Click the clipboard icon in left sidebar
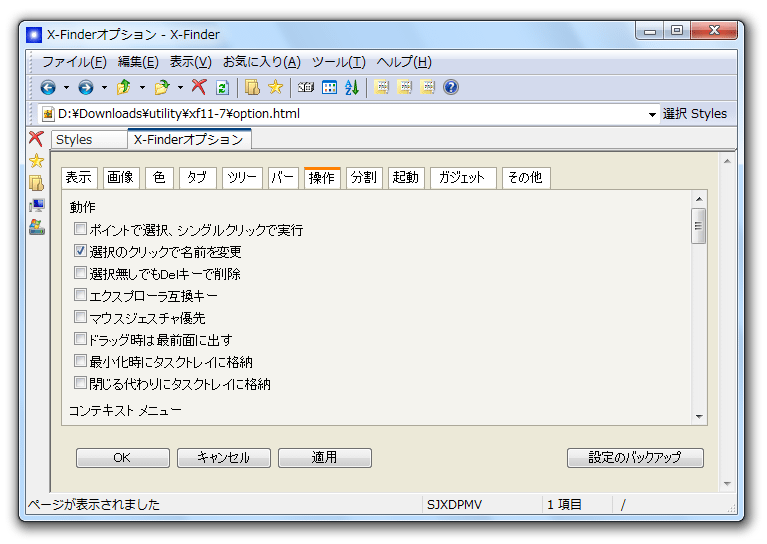767x544 pixels. click(x=36, y=183)
